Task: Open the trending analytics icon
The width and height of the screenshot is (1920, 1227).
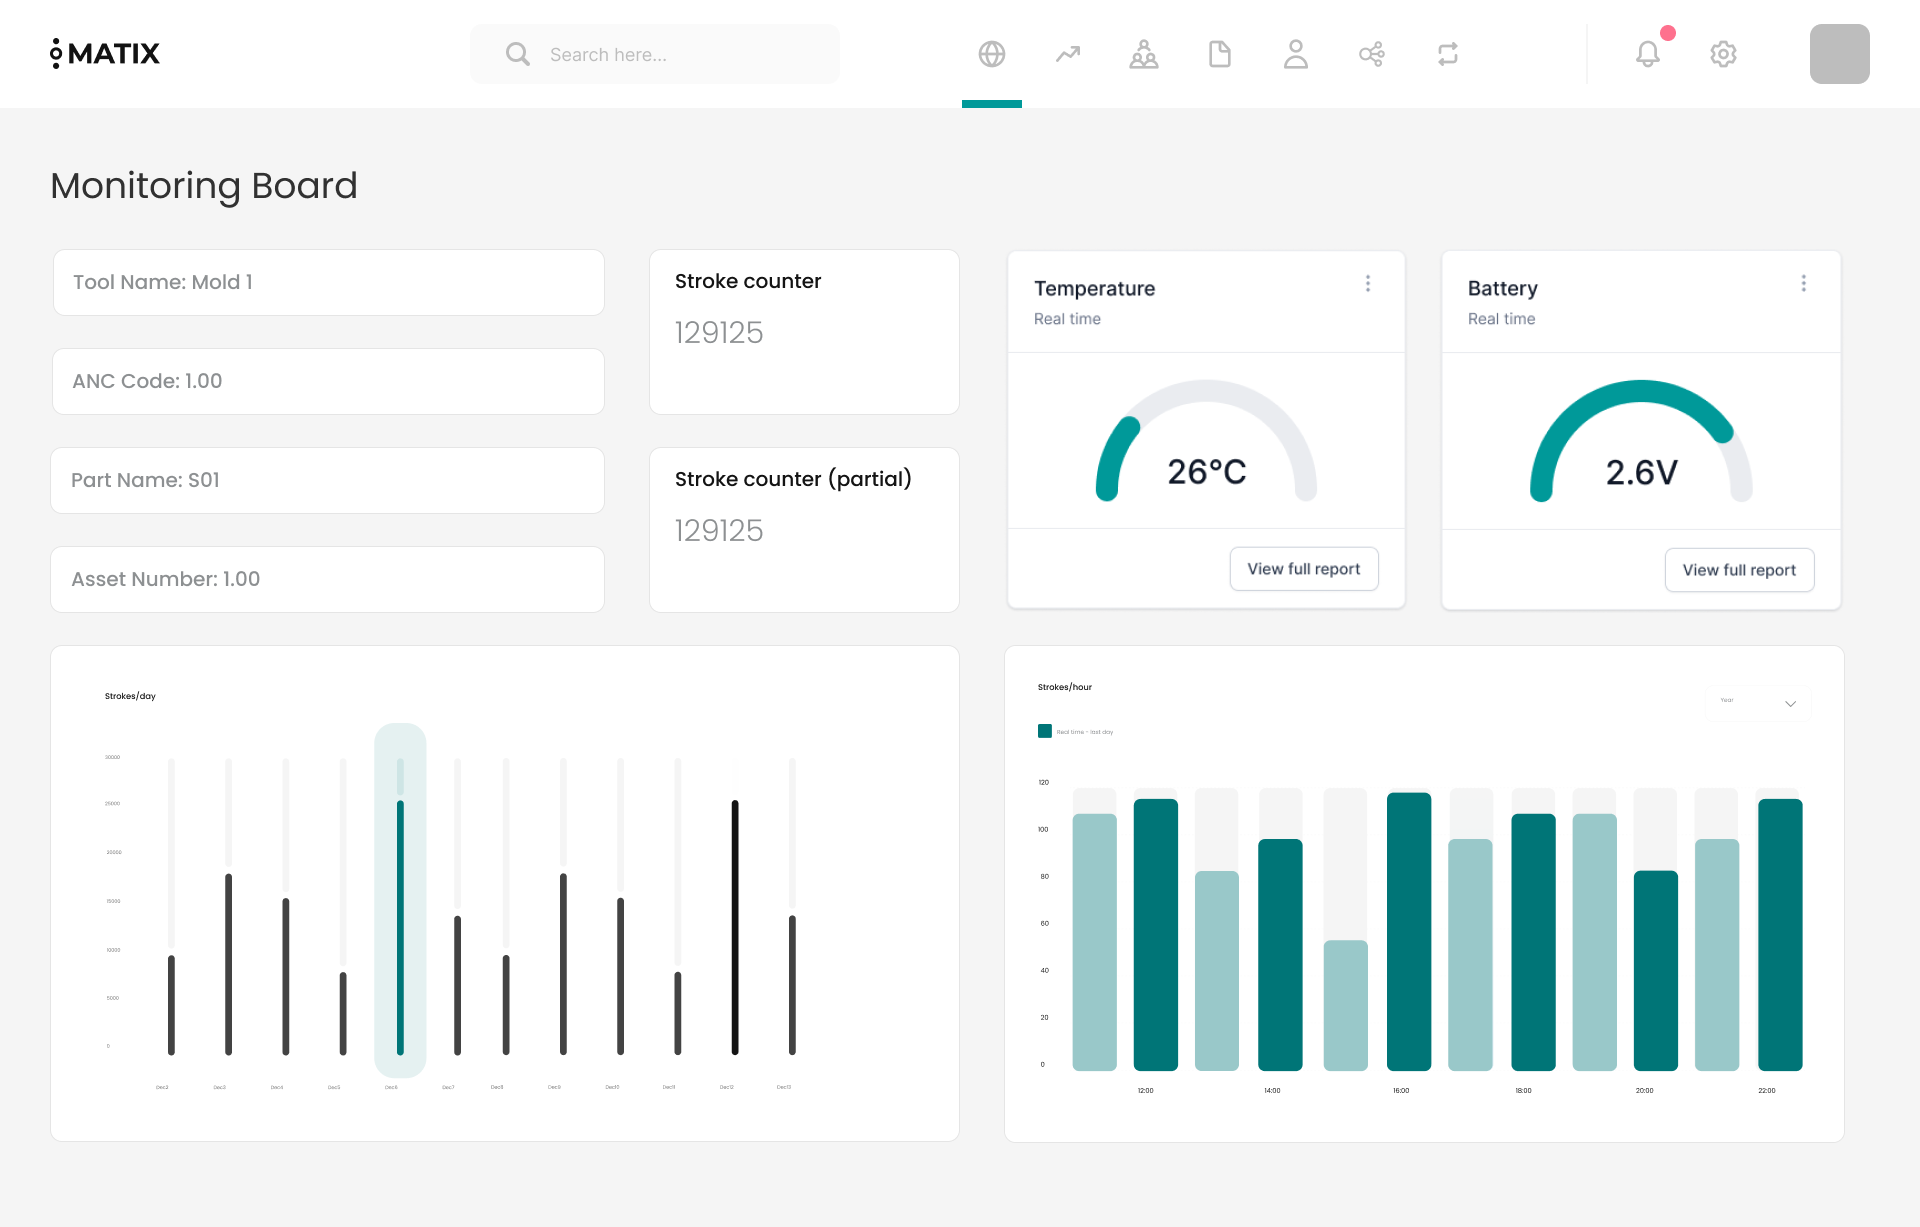Action: point(1067,54)
